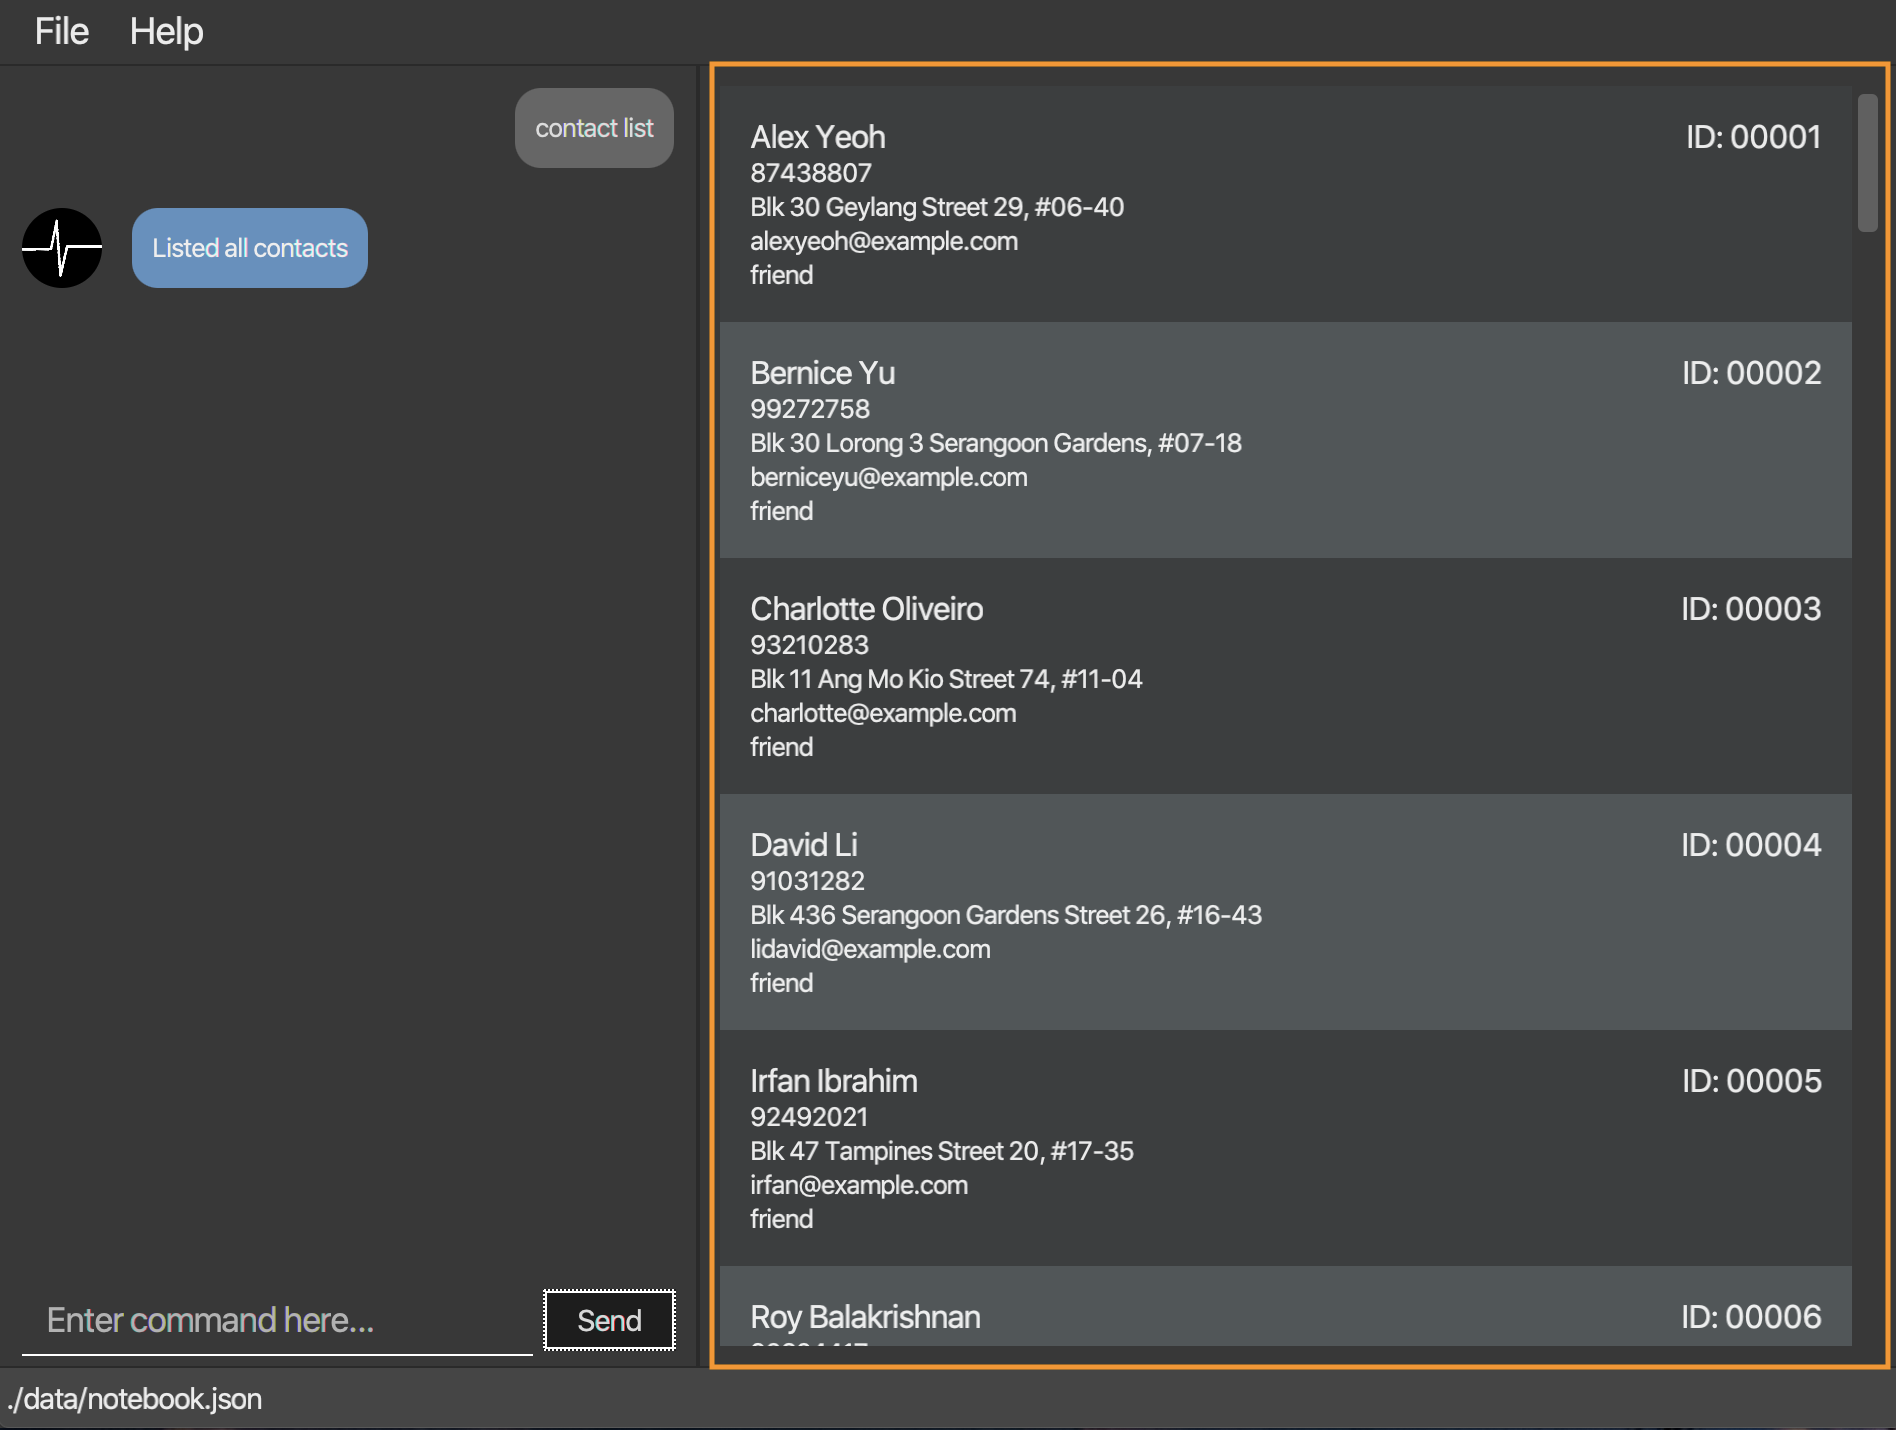The height and width of the screenshot is (1430, 1896).
Task: Click email charlotte@example.com
Action: [883, 713]
